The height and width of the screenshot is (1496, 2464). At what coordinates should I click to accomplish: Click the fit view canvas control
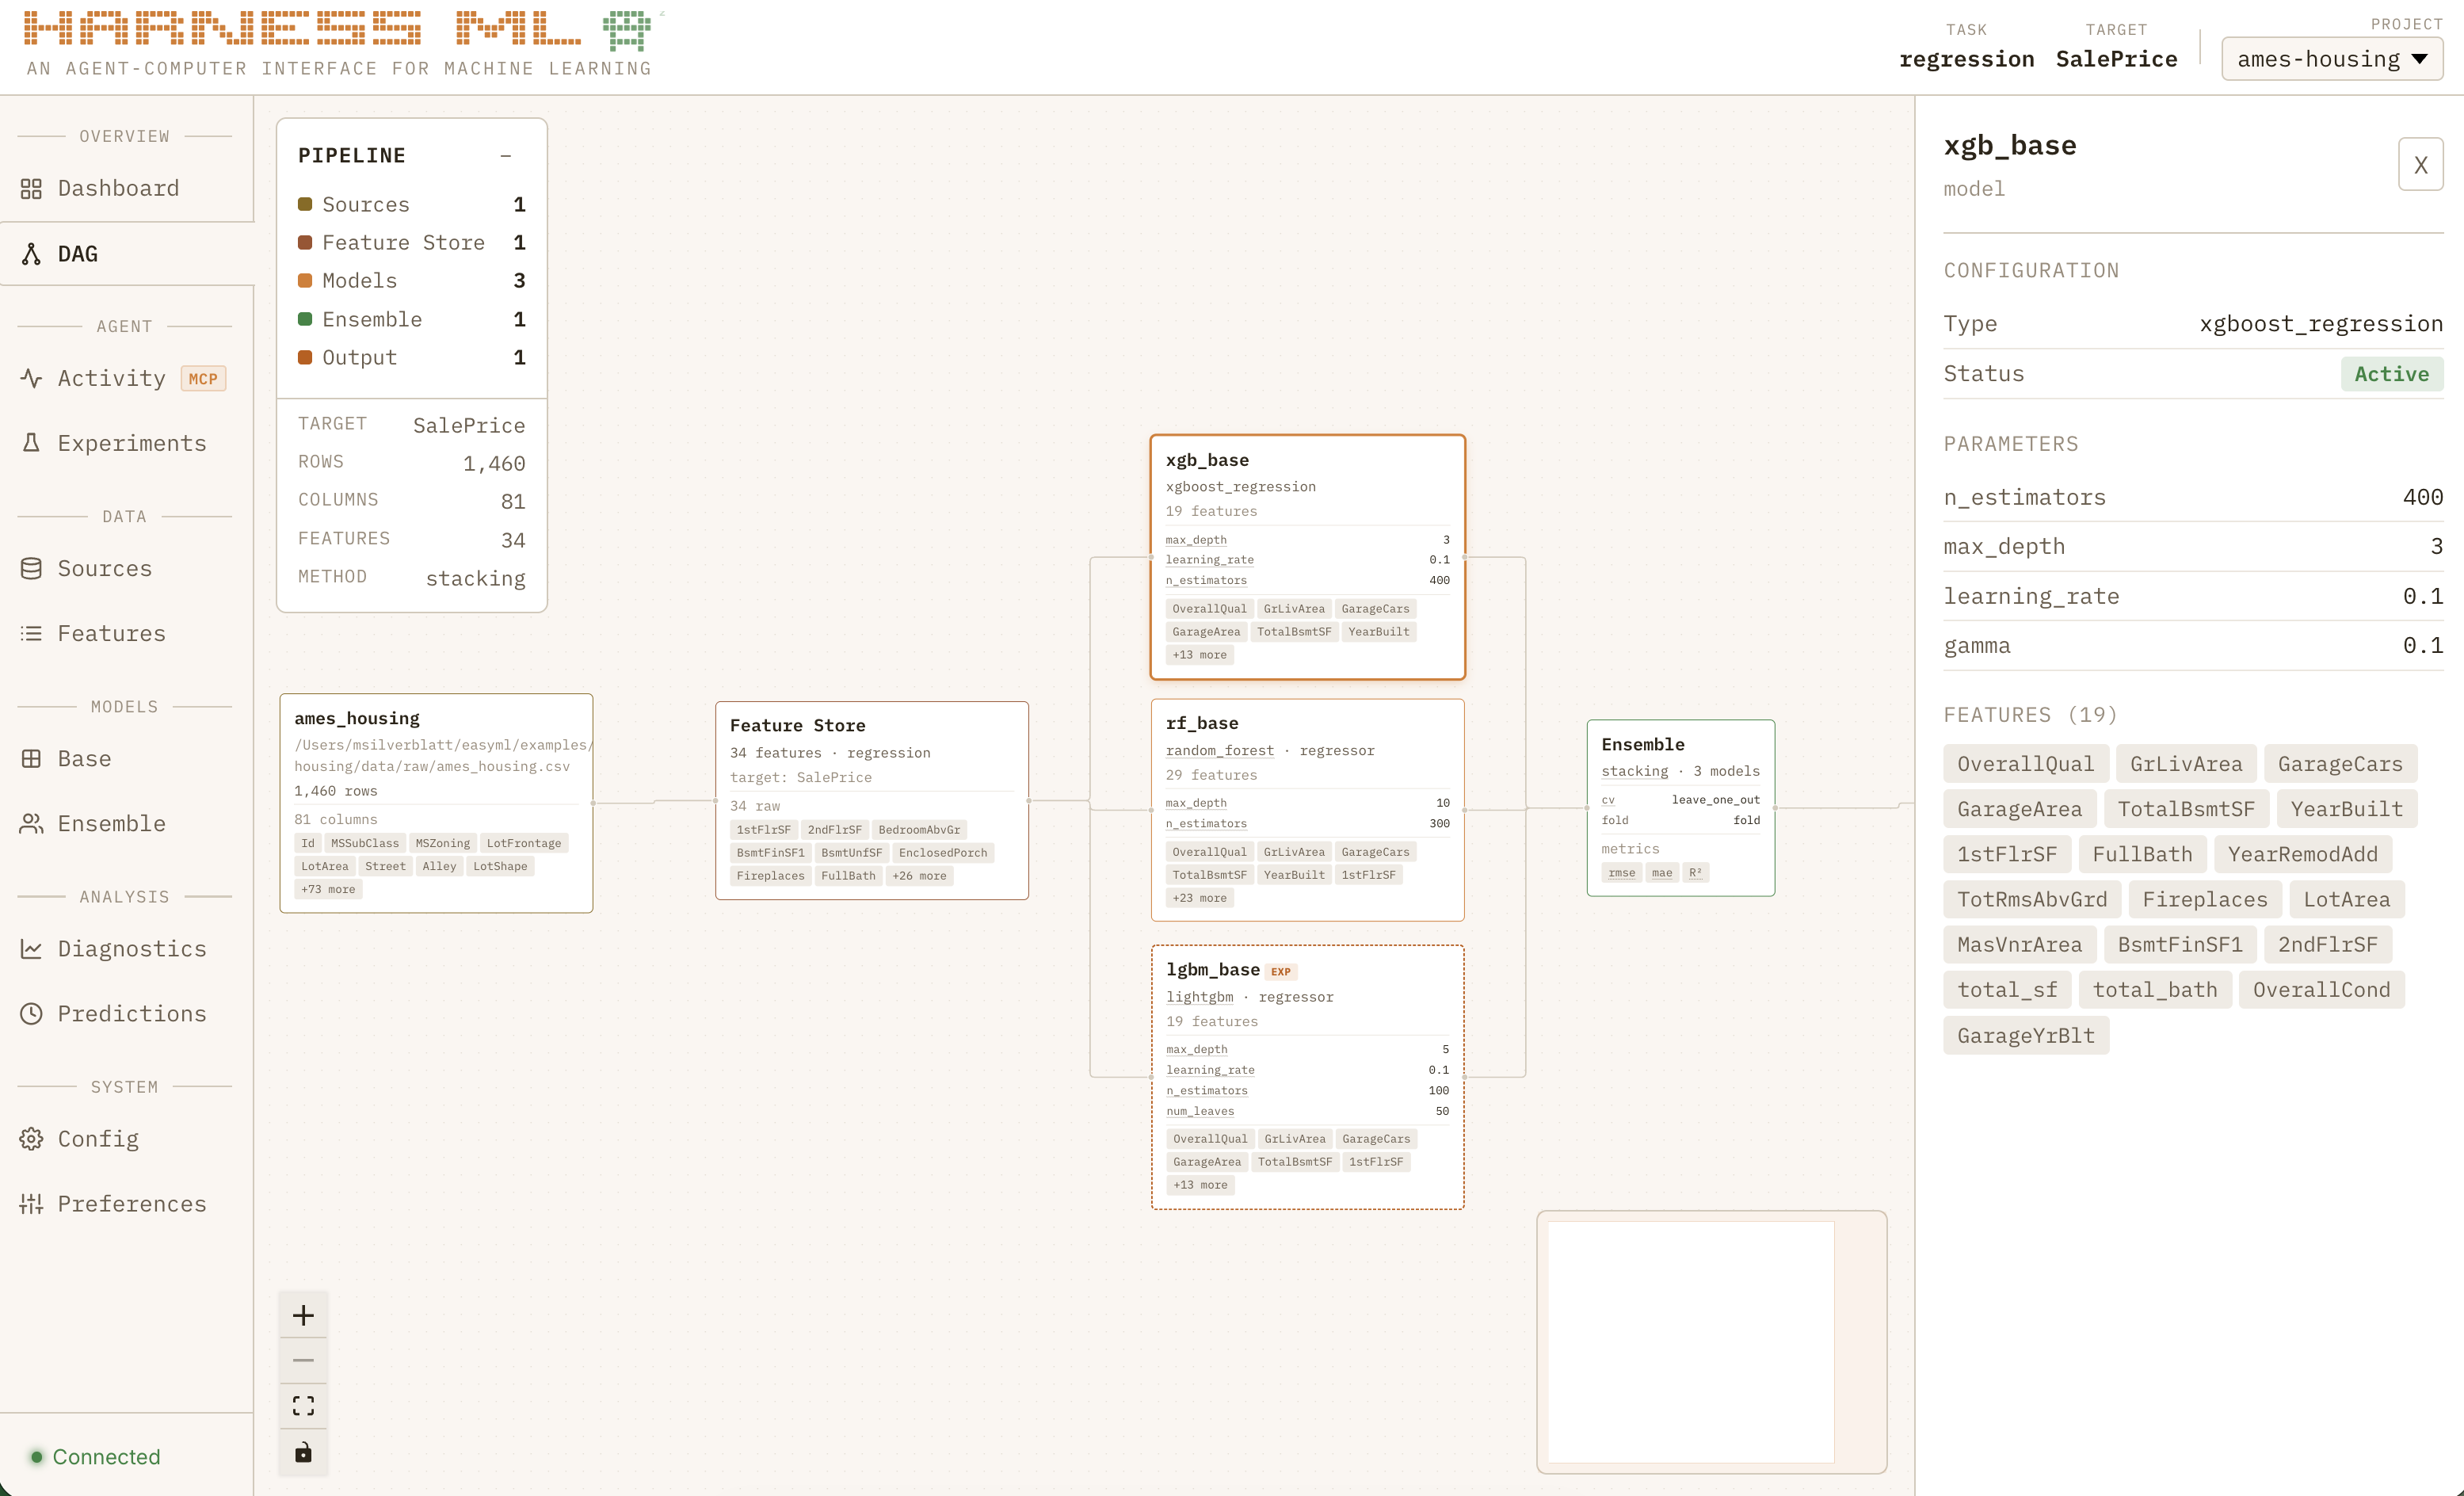point(303,1406)
